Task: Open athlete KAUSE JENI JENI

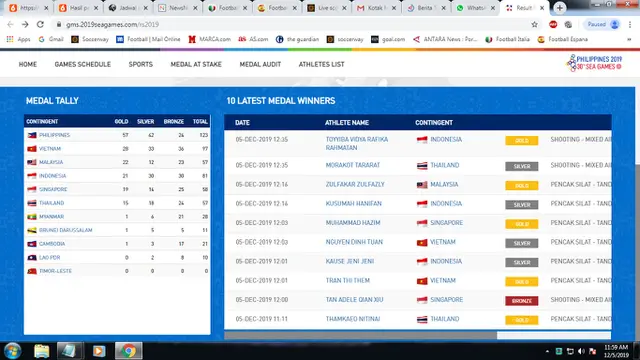Action: point(350,261)
